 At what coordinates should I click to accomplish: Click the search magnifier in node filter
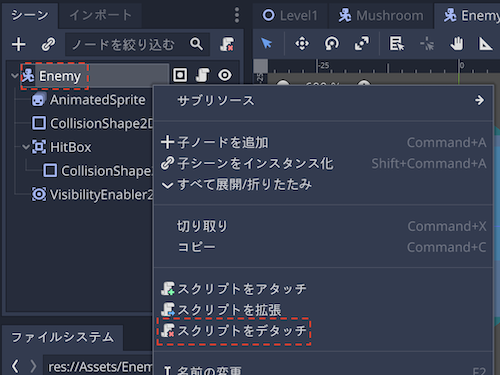tap(196, 44)
